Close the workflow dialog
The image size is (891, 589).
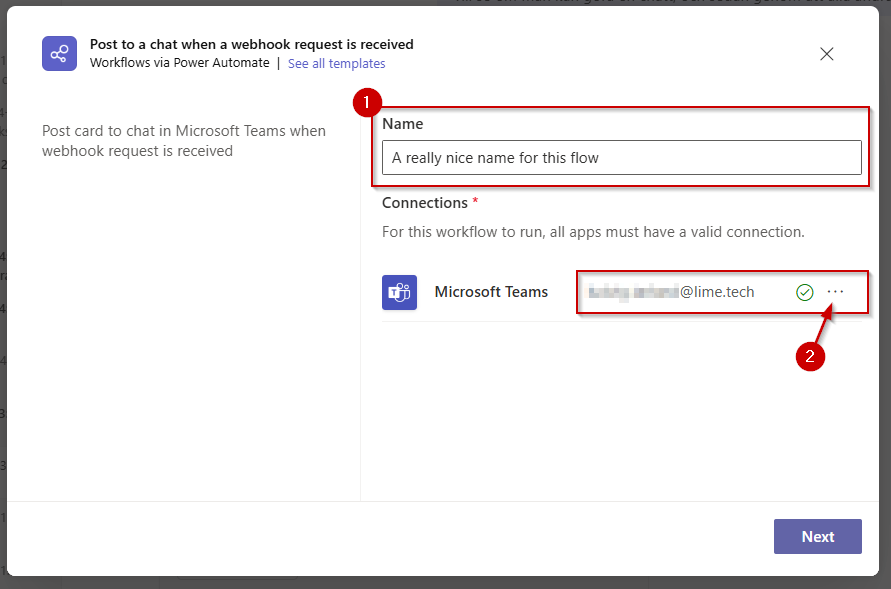(x=827, y=54)
